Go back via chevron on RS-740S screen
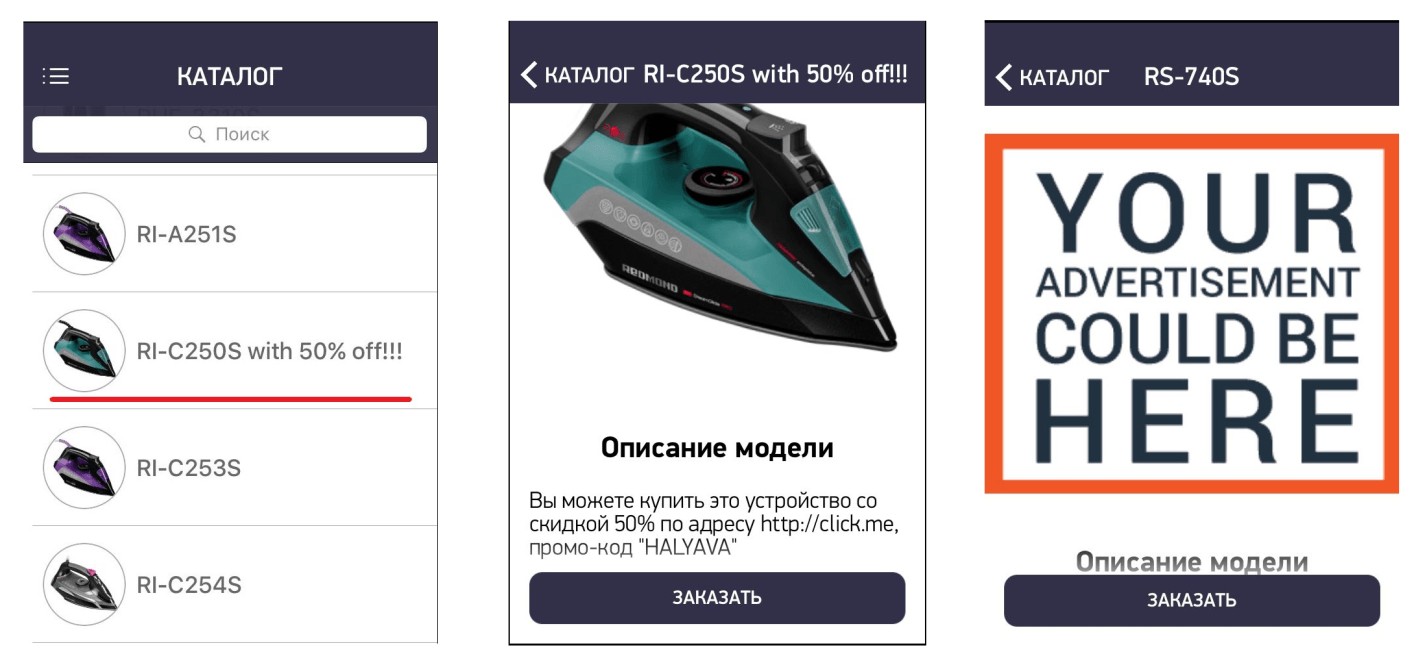 [x=1004, y=77]
